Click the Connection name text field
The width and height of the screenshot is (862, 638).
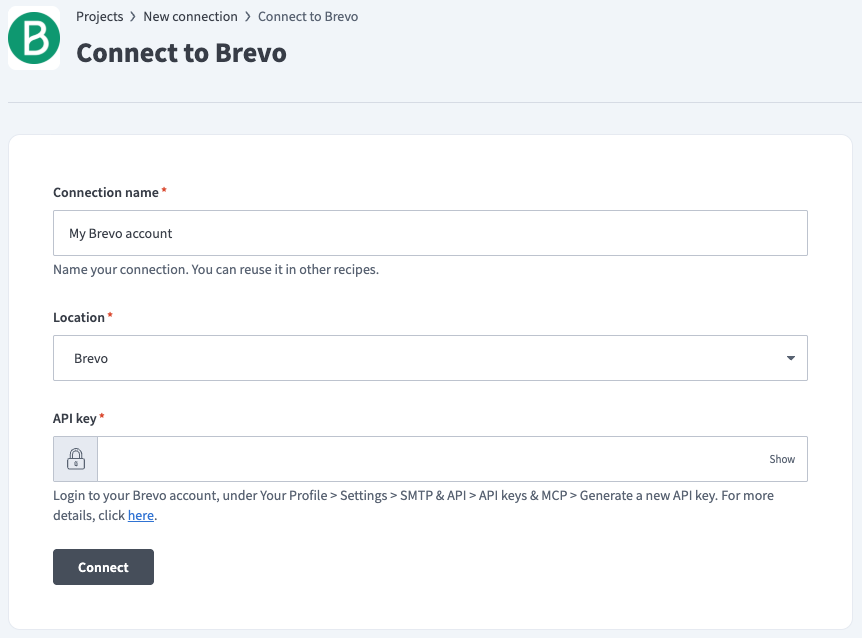(x=430, y=232)
